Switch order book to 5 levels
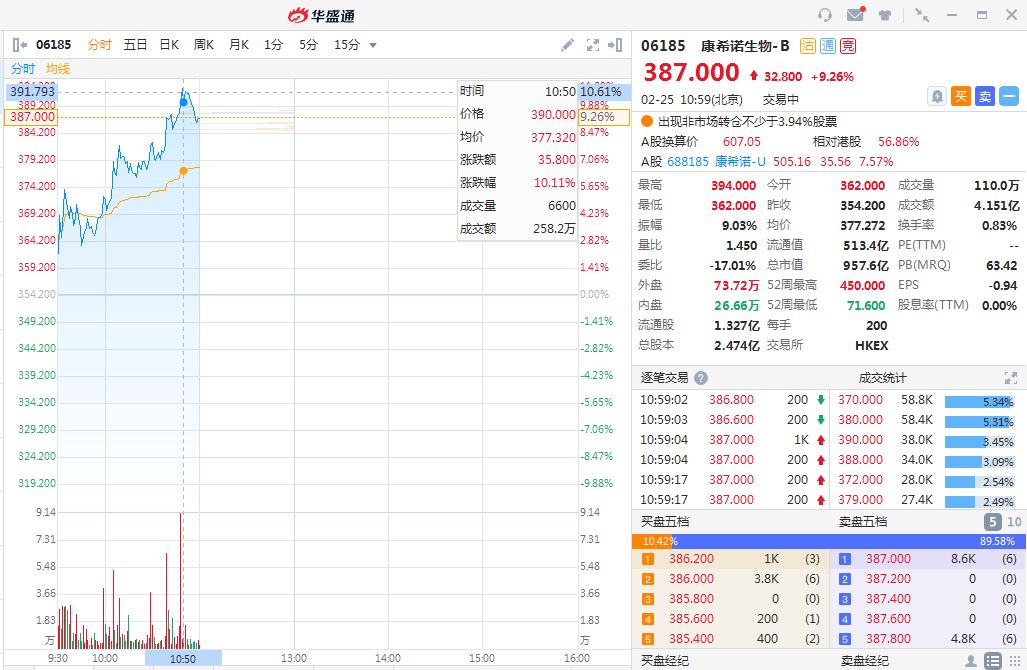Image resolution: width=1027 pixels, height=670 pixels. [992, 522]
